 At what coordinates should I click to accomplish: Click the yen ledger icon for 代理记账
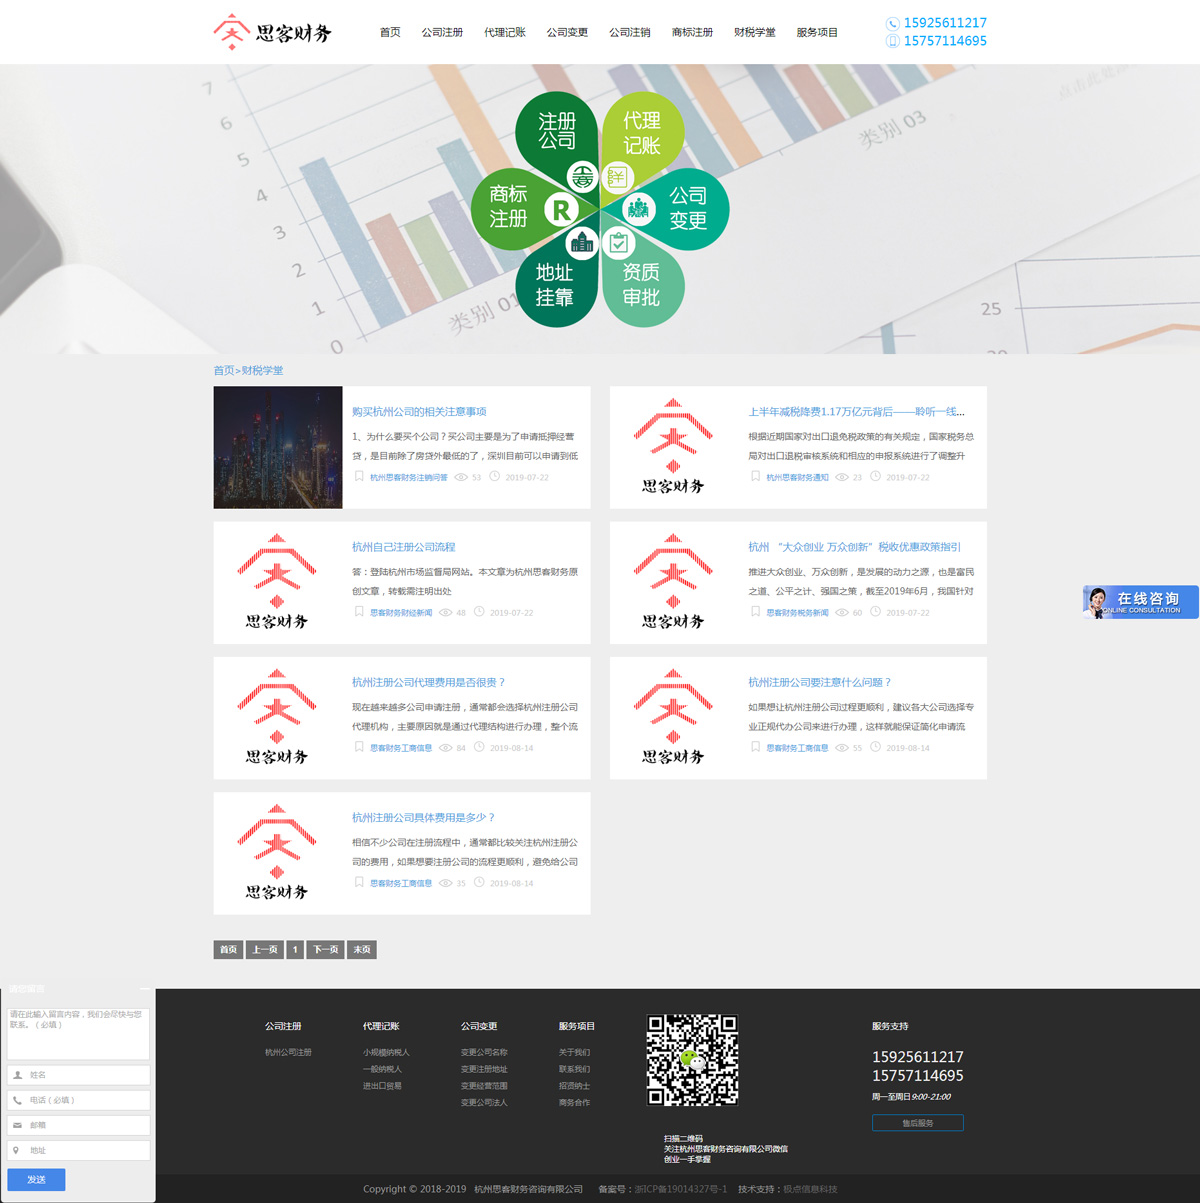[x=618, y=178]
